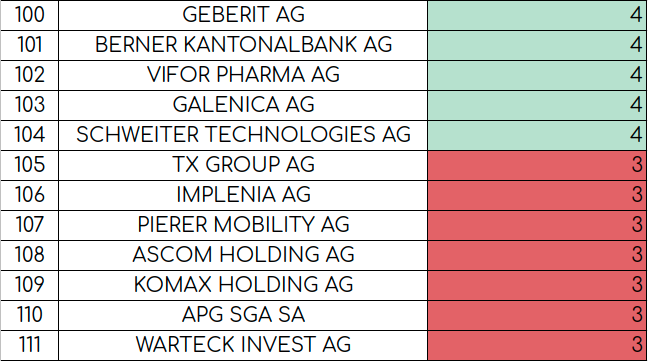Click the green score cell for GEBERIT AG
The image size is (648, 361).
coord(537,15)
